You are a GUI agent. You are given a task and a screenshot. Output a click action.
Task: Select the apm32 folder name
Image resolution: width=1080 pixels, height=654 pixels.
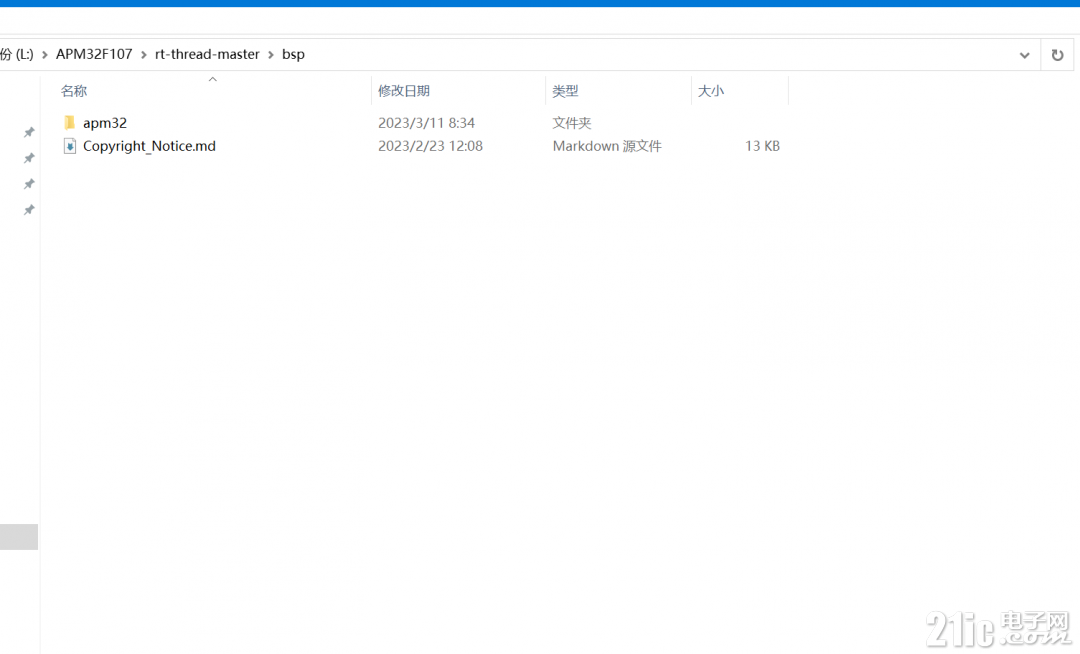105,123
